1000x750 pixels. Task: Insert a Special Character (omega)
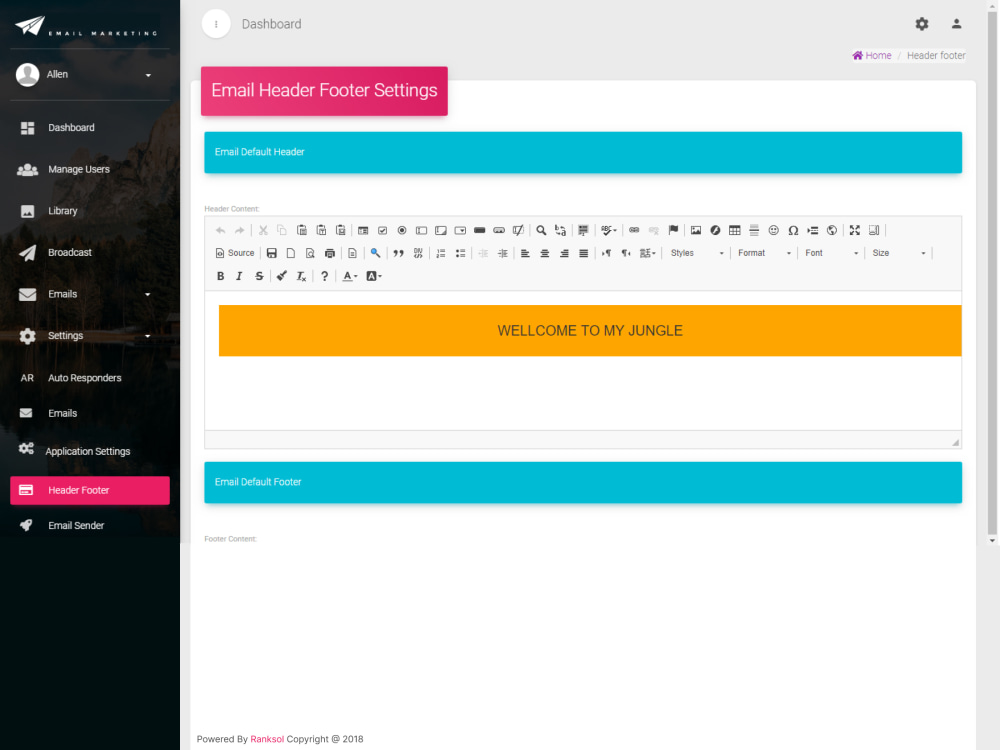pyautogui.click(x=793, y=230)
